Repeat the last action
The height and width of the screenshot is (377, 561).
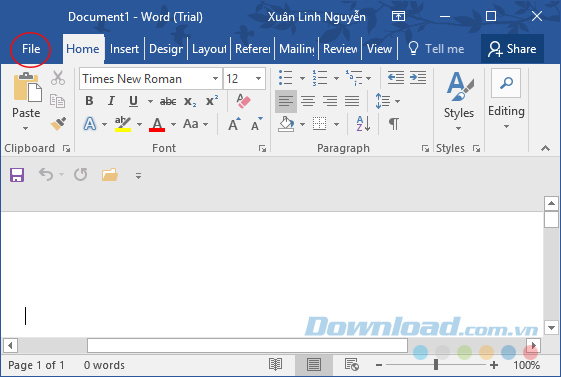[81, 175]
